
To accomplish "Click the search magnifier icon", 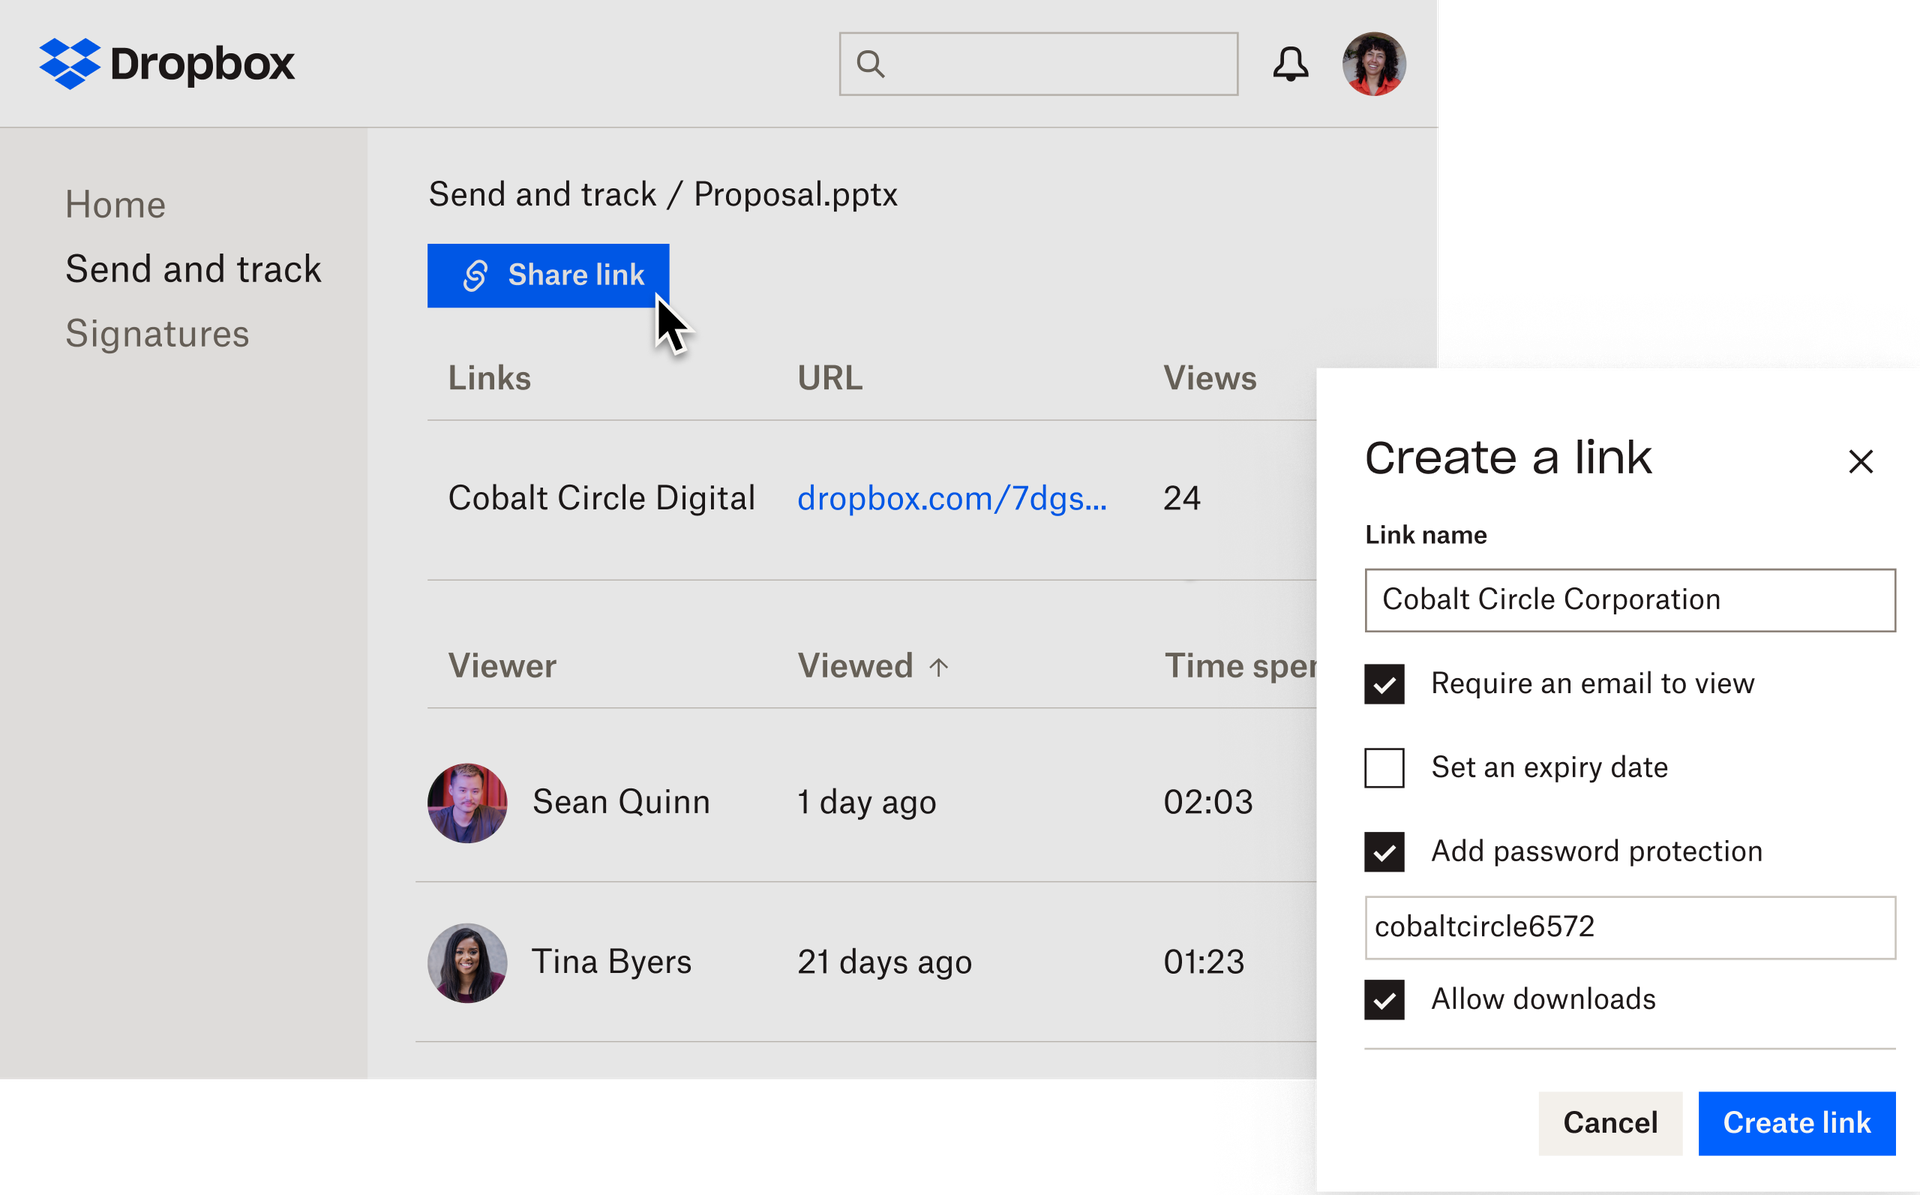I will click(x=870, y=63).
